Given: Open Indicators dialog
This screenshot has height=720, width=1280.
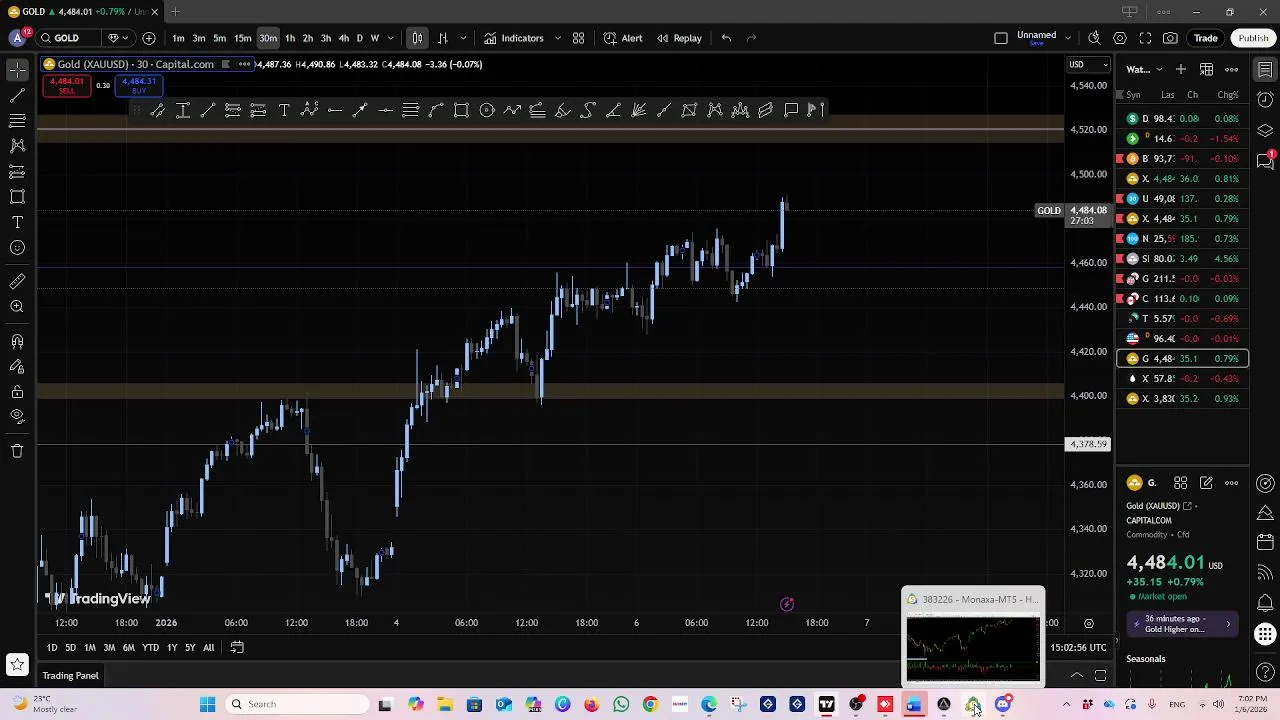Looking at the screenshot, I should tap(514, 38).
